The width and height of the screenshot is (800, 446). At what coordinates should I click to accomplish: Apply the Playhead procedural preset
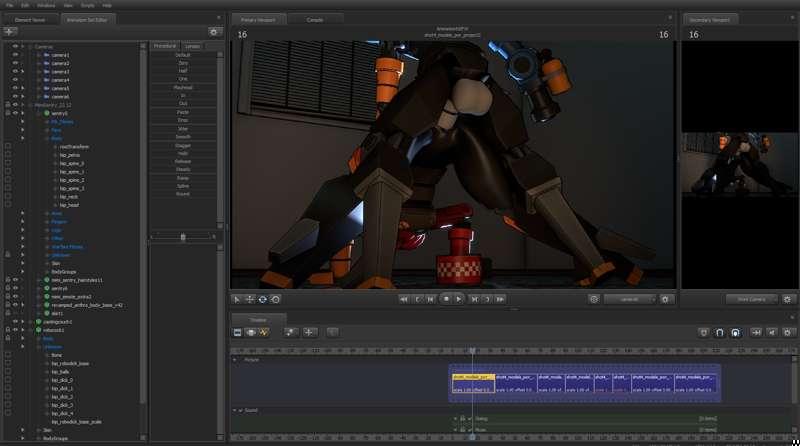[183, 87]
